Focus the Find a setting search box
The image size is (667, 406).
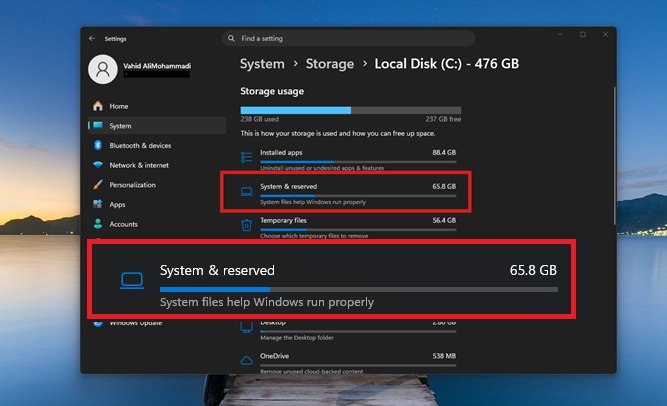348,38
